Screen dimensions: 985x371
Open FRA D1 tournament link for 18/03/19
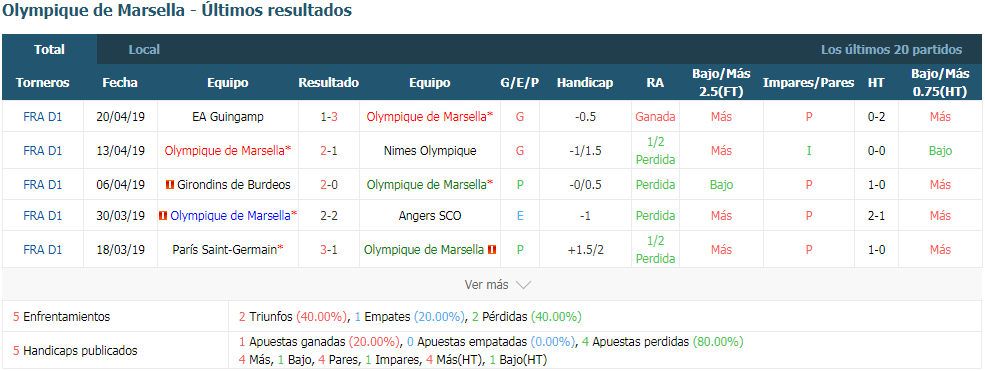[43, 249]
